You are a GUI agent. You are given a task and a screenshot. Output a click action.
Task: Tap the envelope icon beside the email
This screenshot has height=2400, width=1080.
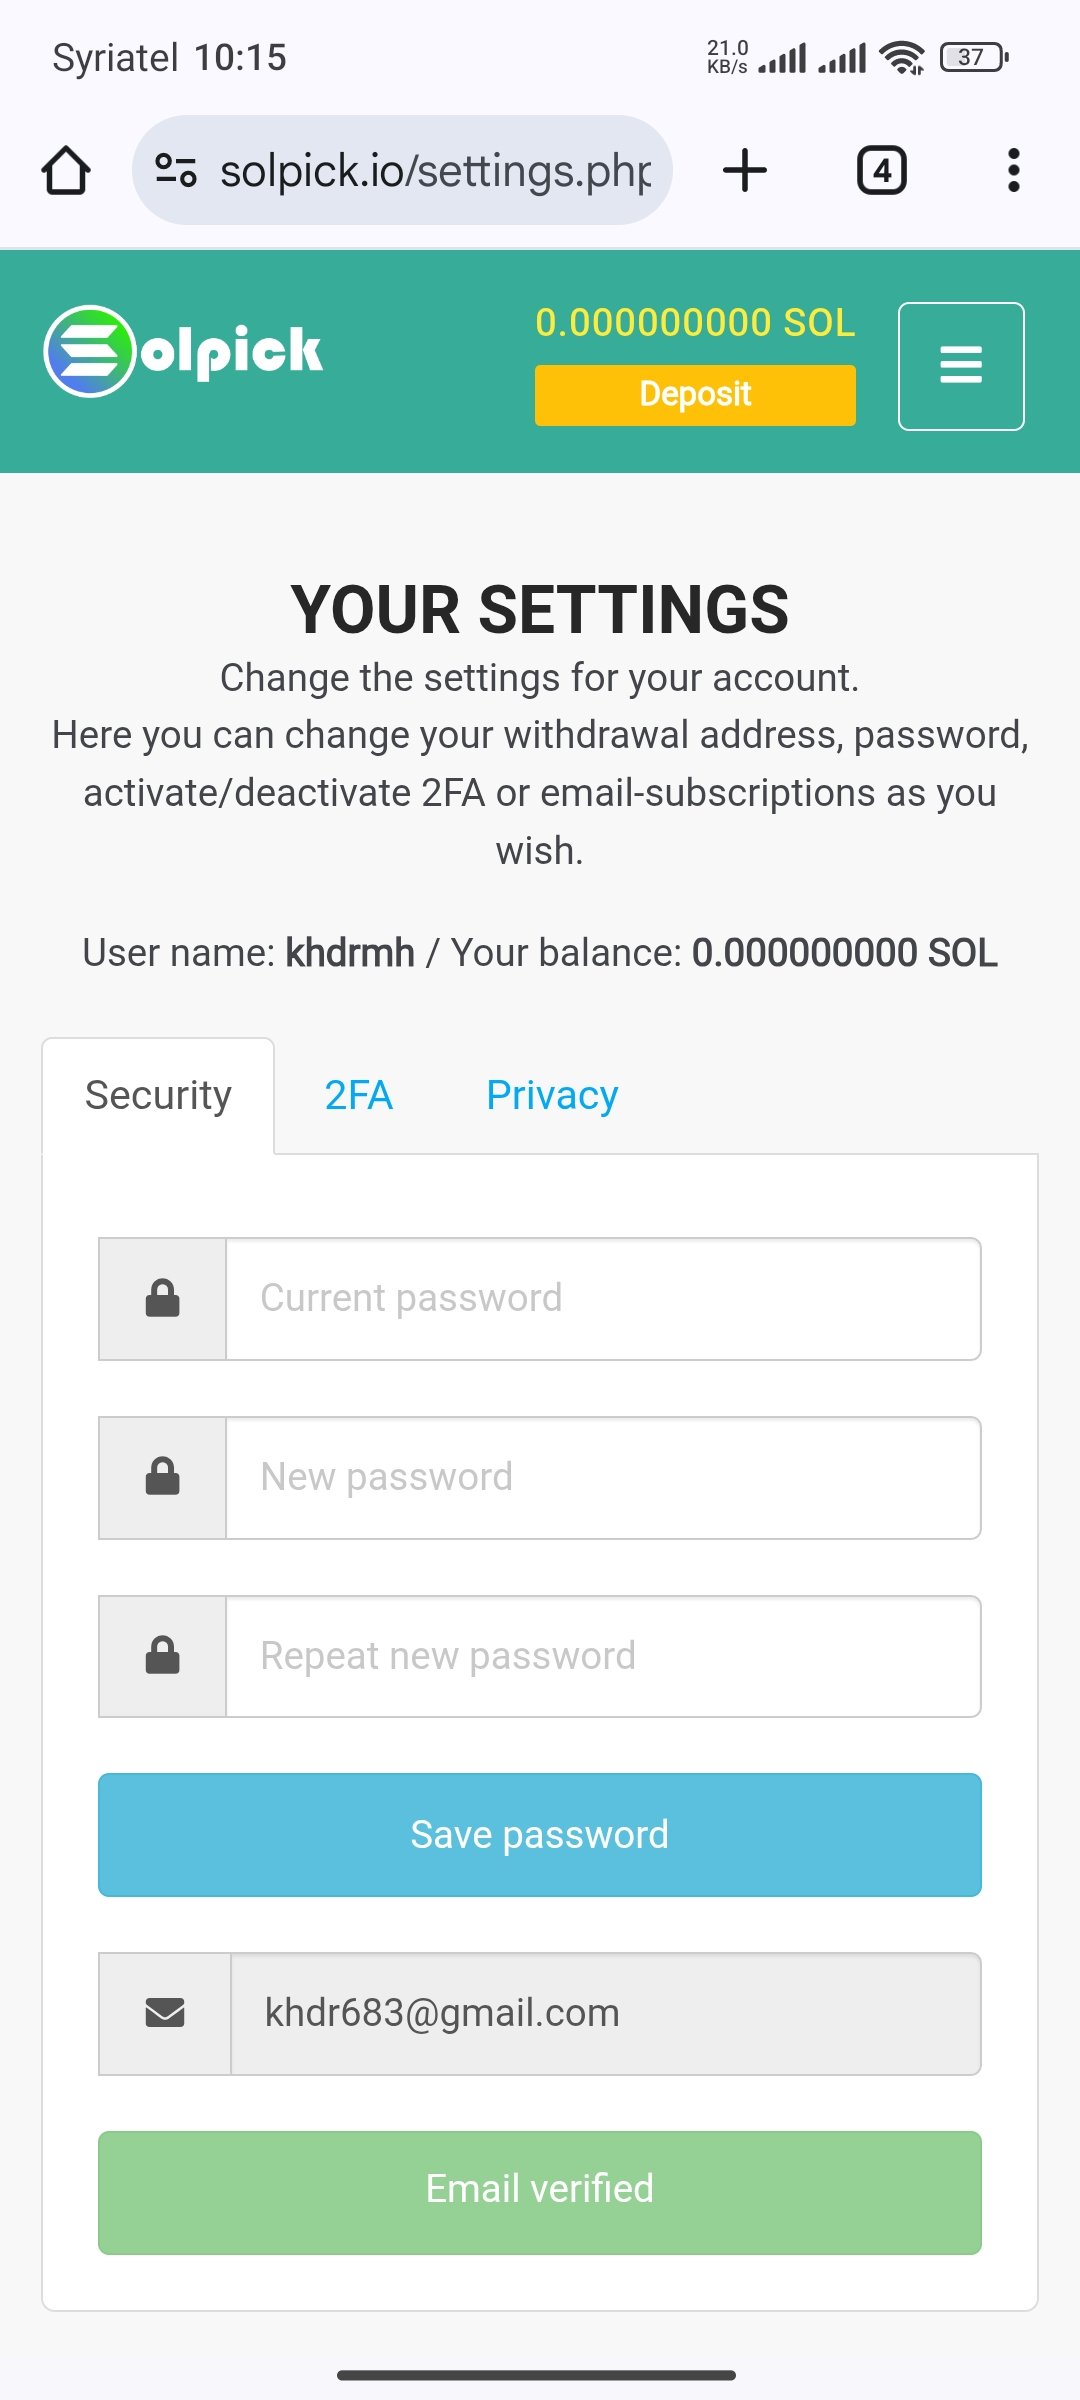pyautogui.click(x=165, y=2013)
